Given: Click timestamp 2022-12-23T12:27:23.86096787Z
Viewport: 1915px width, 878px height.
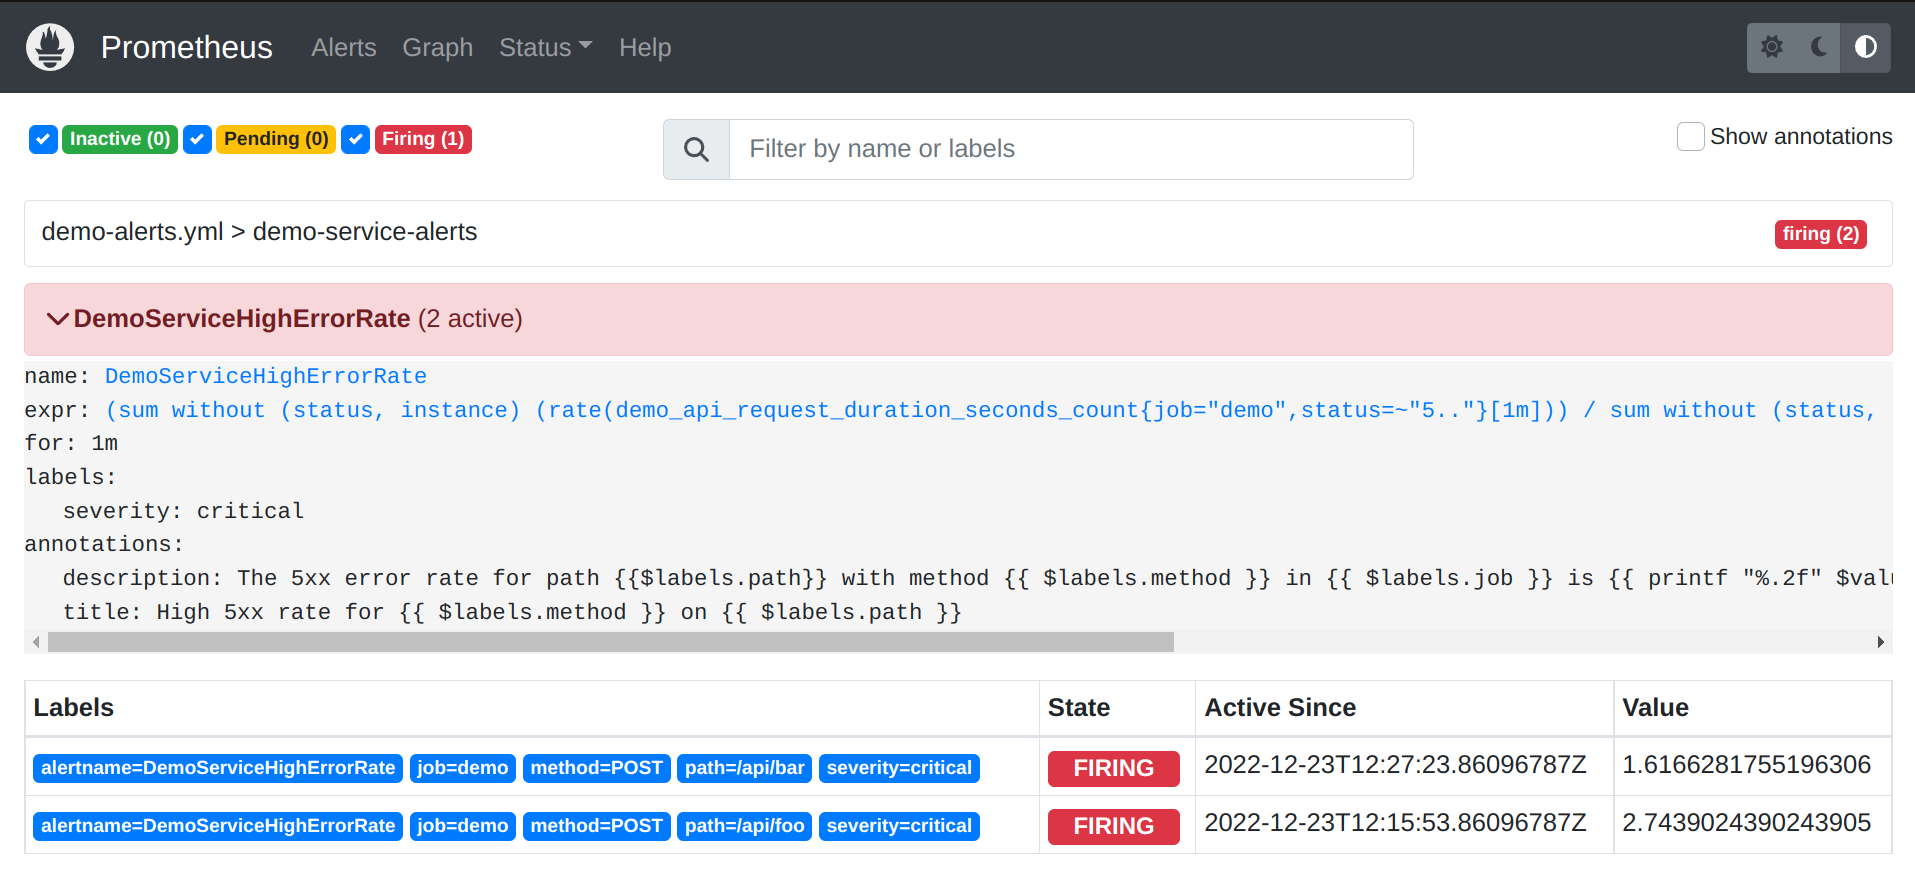Looking at the screenshot, I should pos(1396,765).
